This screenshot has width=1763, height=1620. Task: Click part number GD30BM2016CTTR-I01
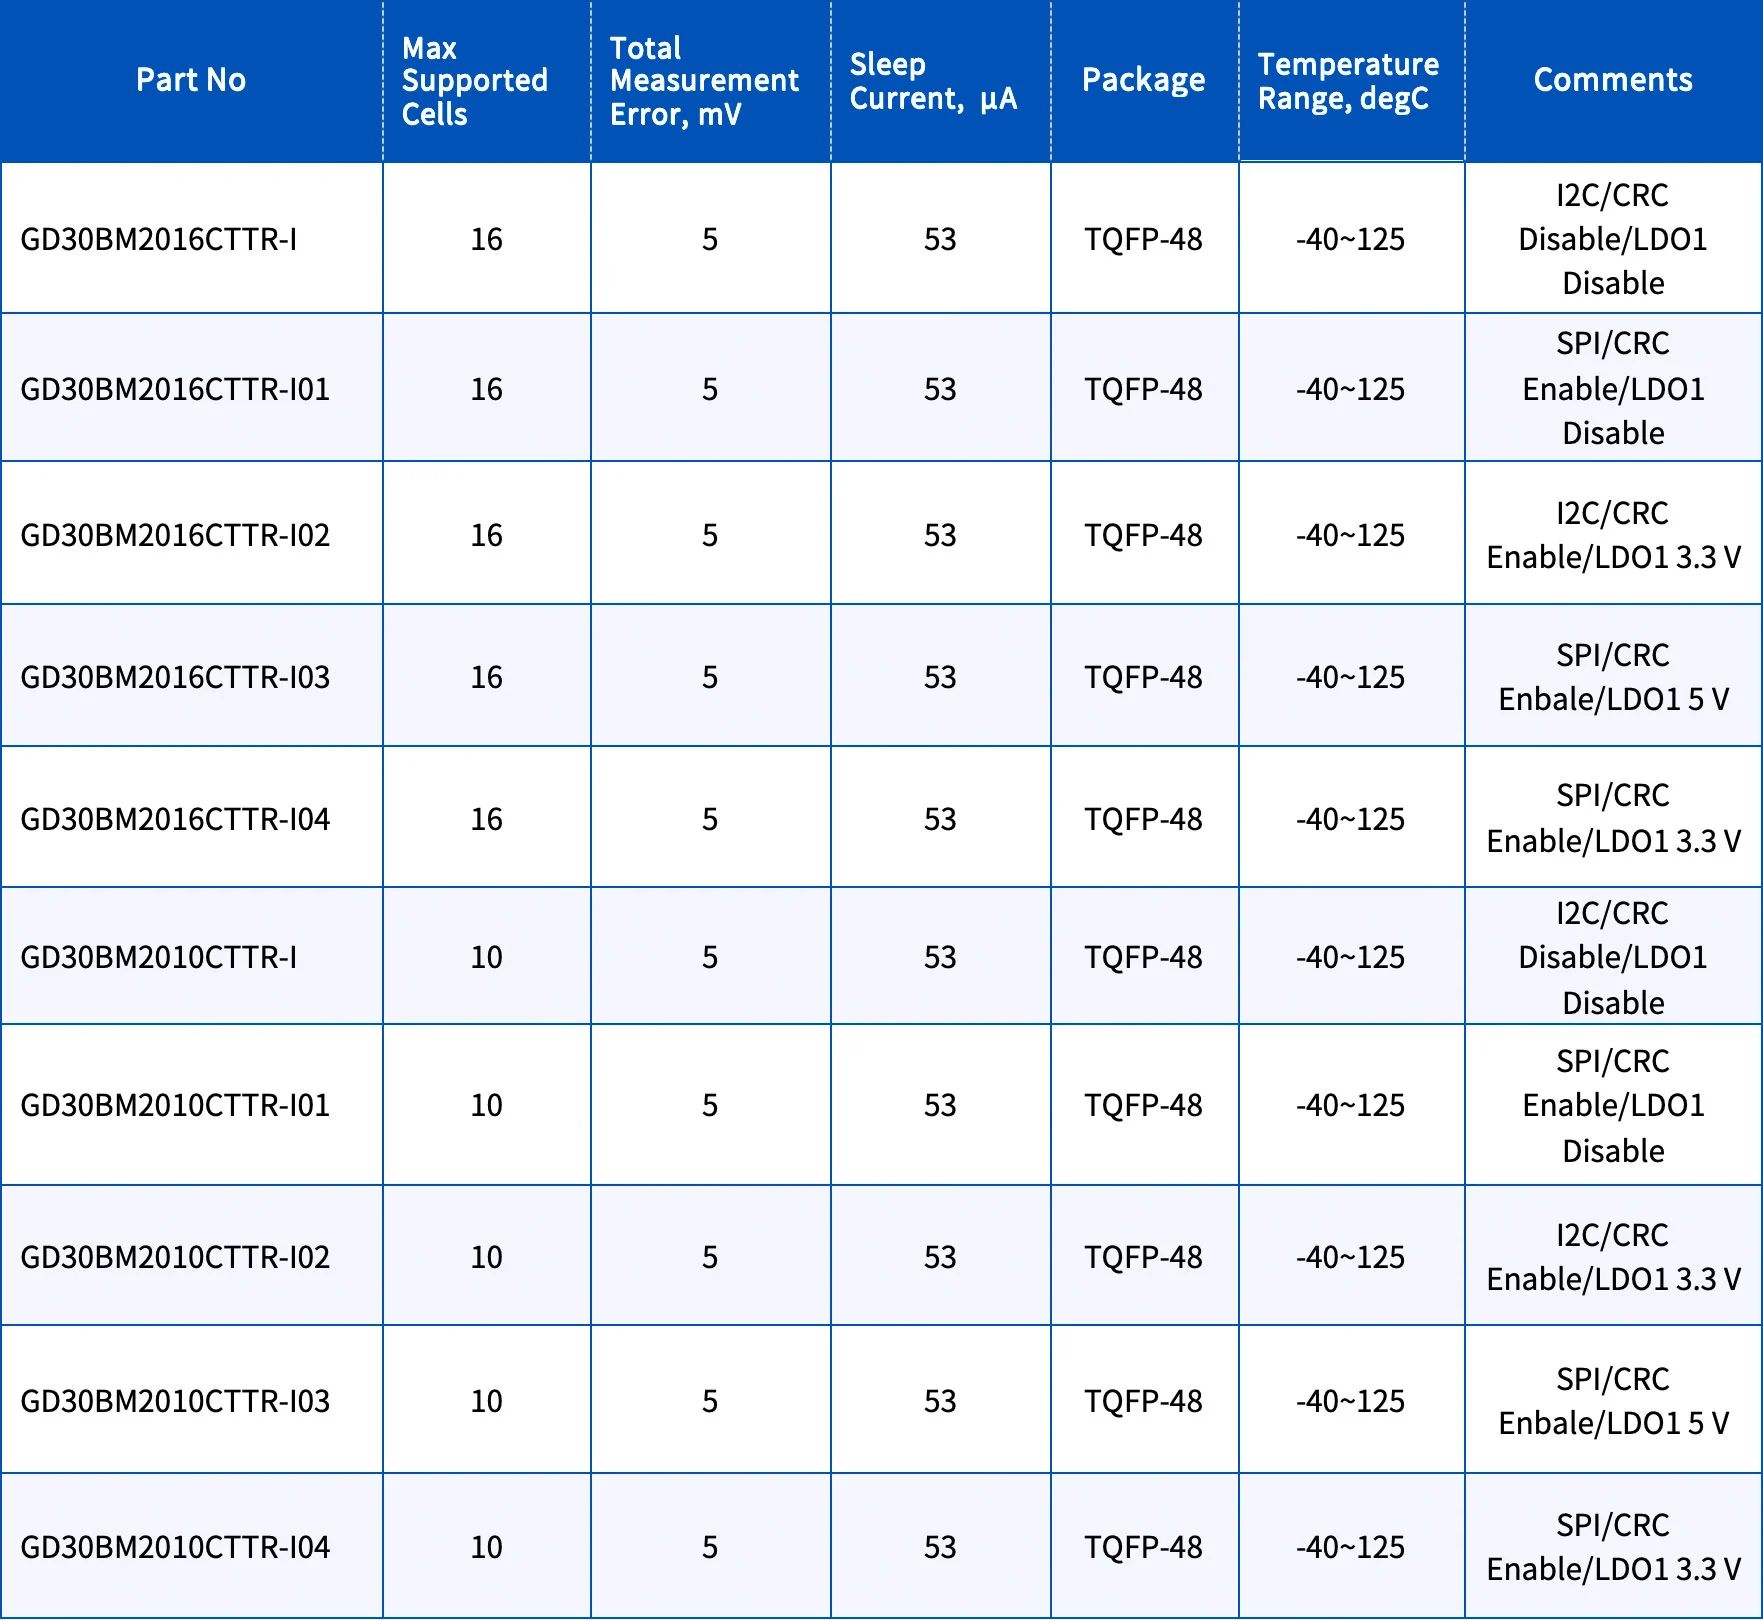(175, 389)
